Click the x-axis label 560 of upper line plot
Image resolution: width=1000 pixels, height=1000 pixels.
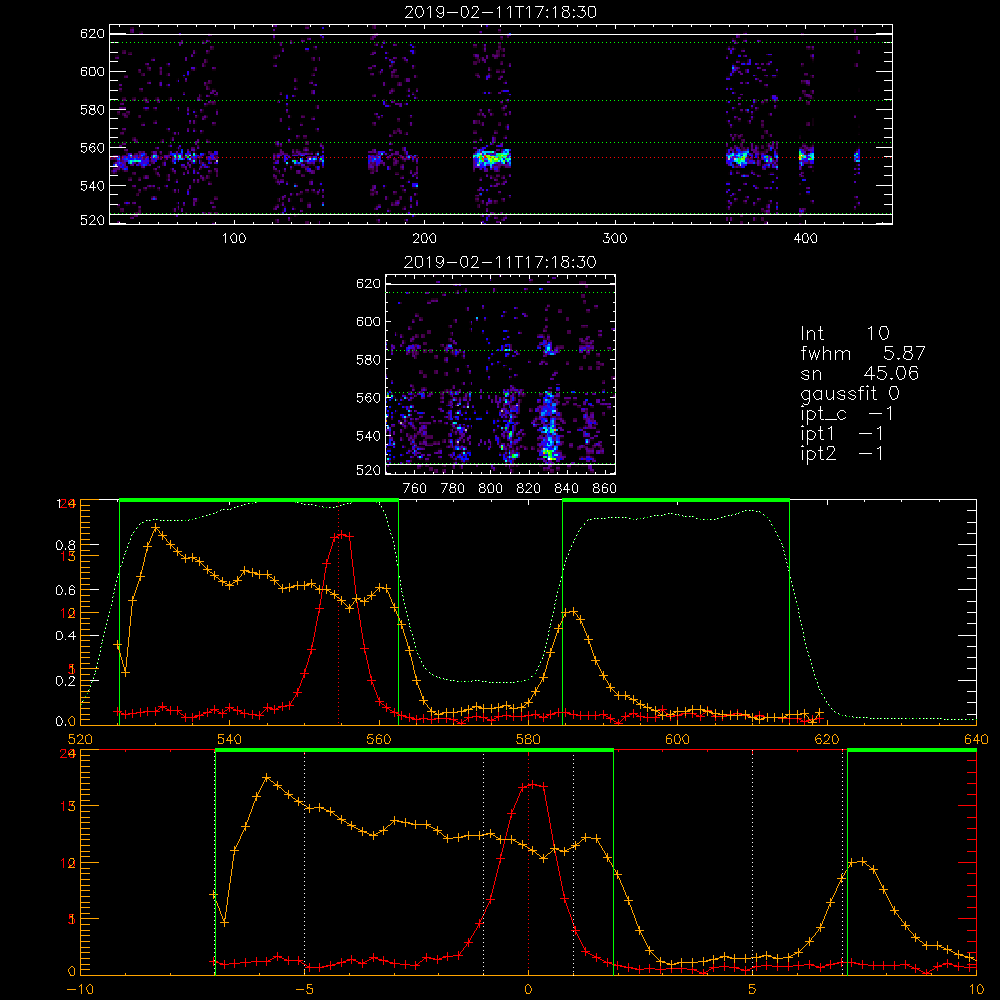pos(379,740)
